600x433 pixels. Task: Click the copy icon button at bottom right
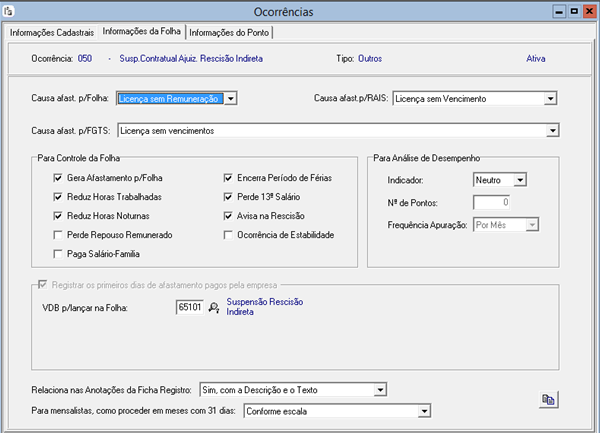[549, 399]
